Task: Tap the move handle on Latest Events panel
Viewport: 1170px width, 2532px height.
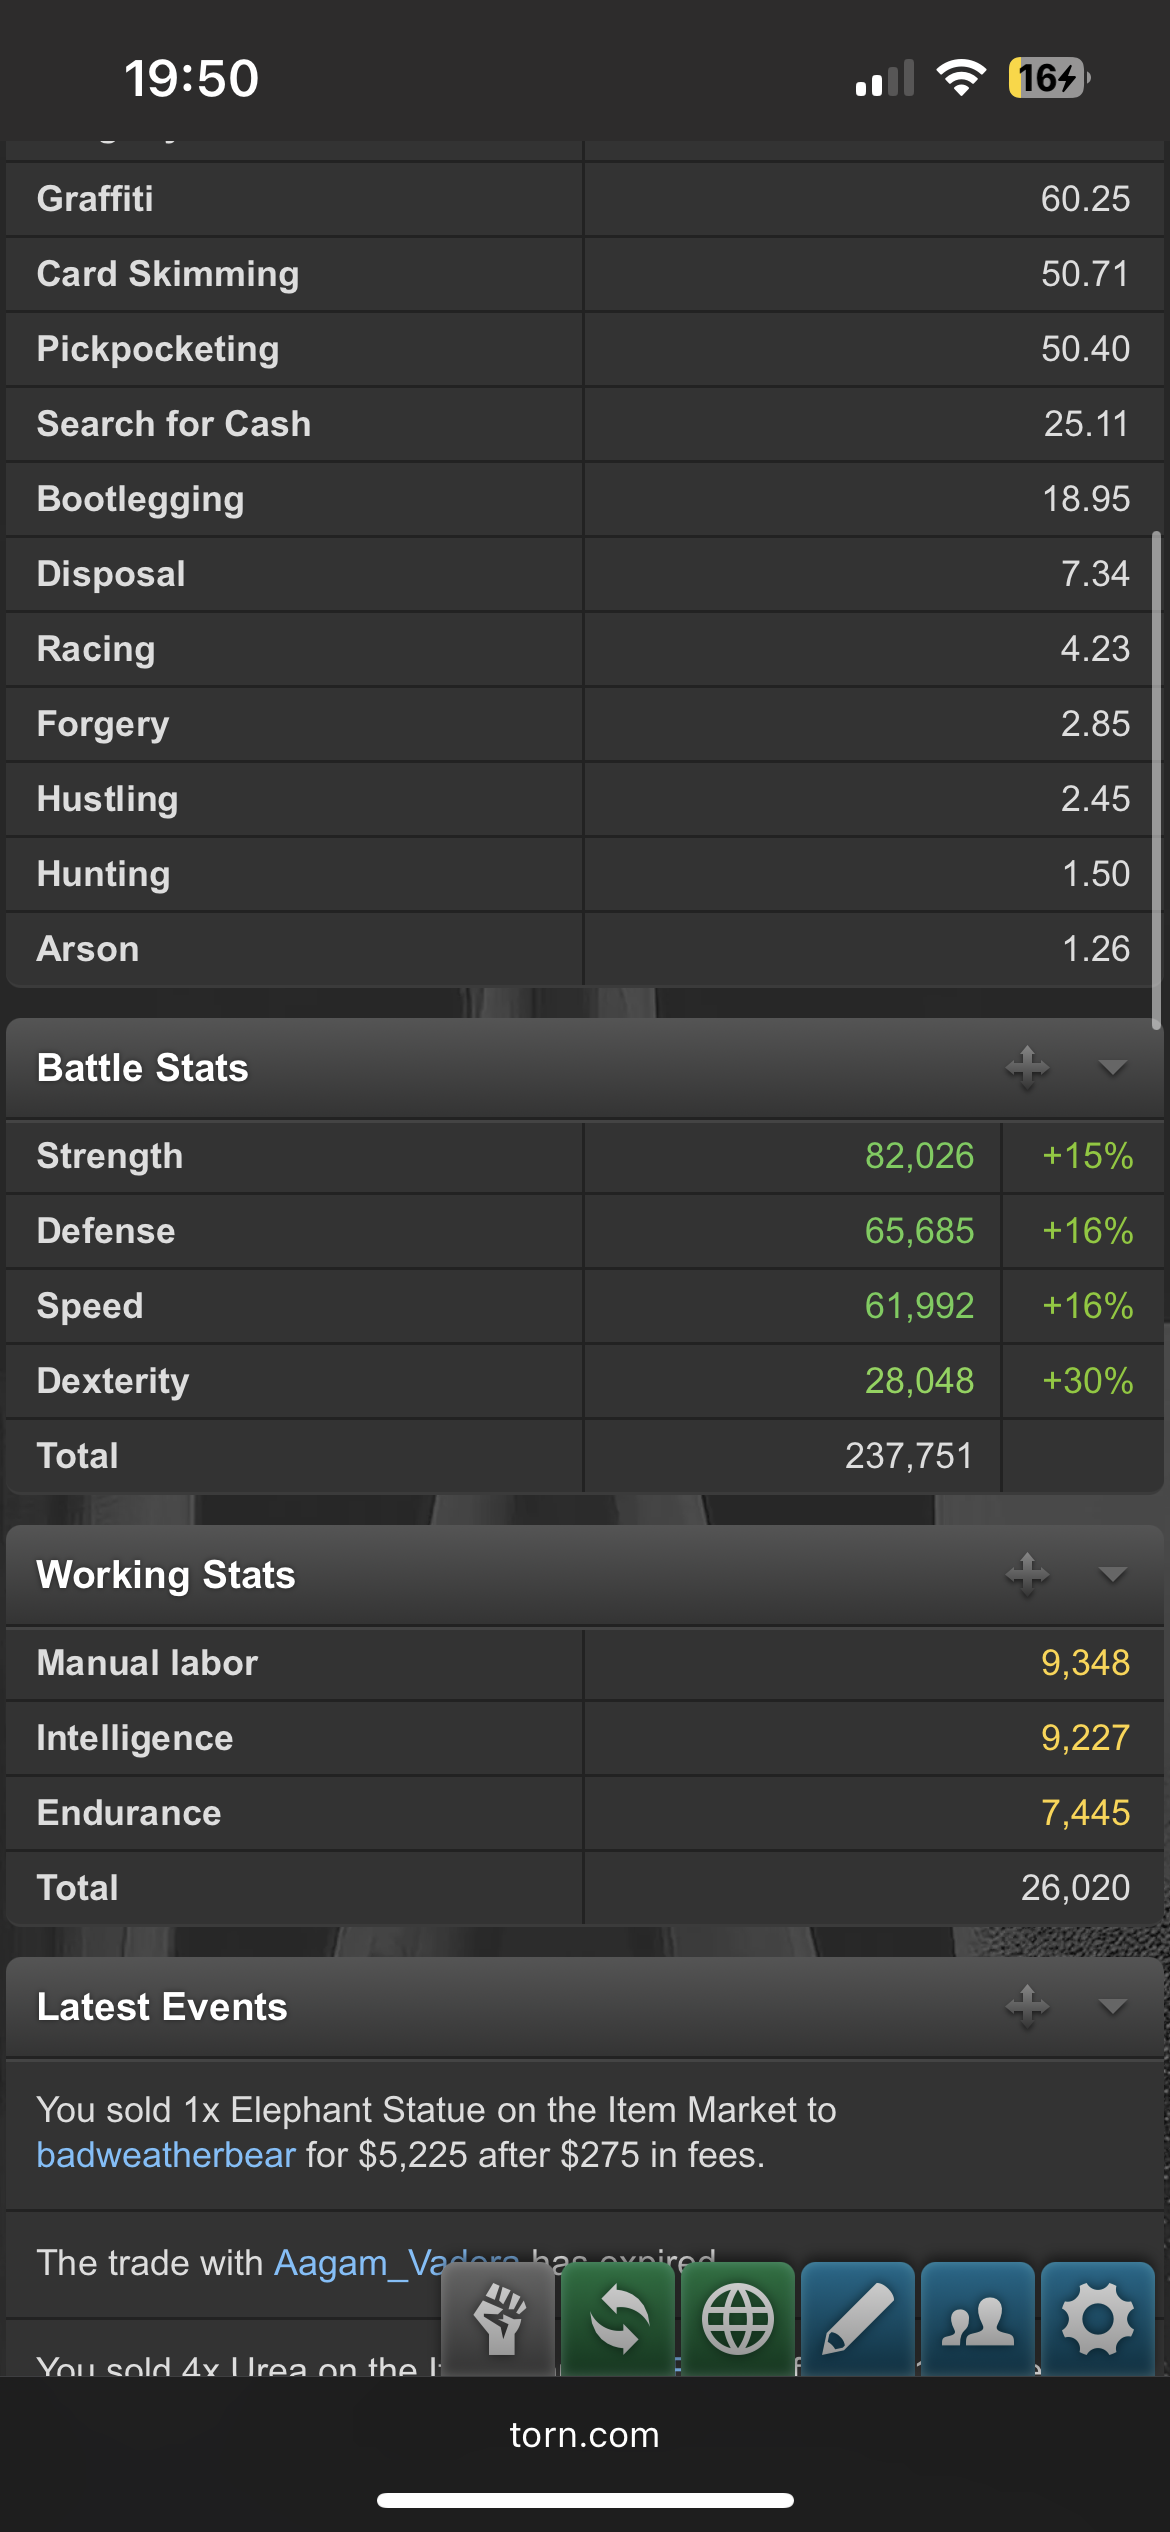Action: coord(1027,2006)
